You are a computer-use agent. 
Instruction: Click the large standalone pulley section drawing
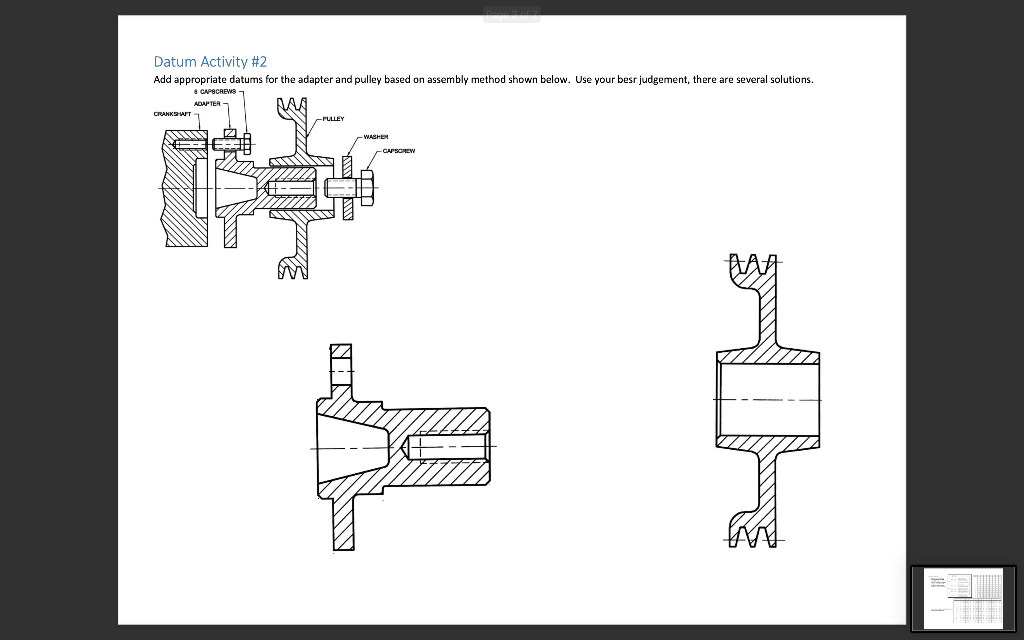coord(767,400)
